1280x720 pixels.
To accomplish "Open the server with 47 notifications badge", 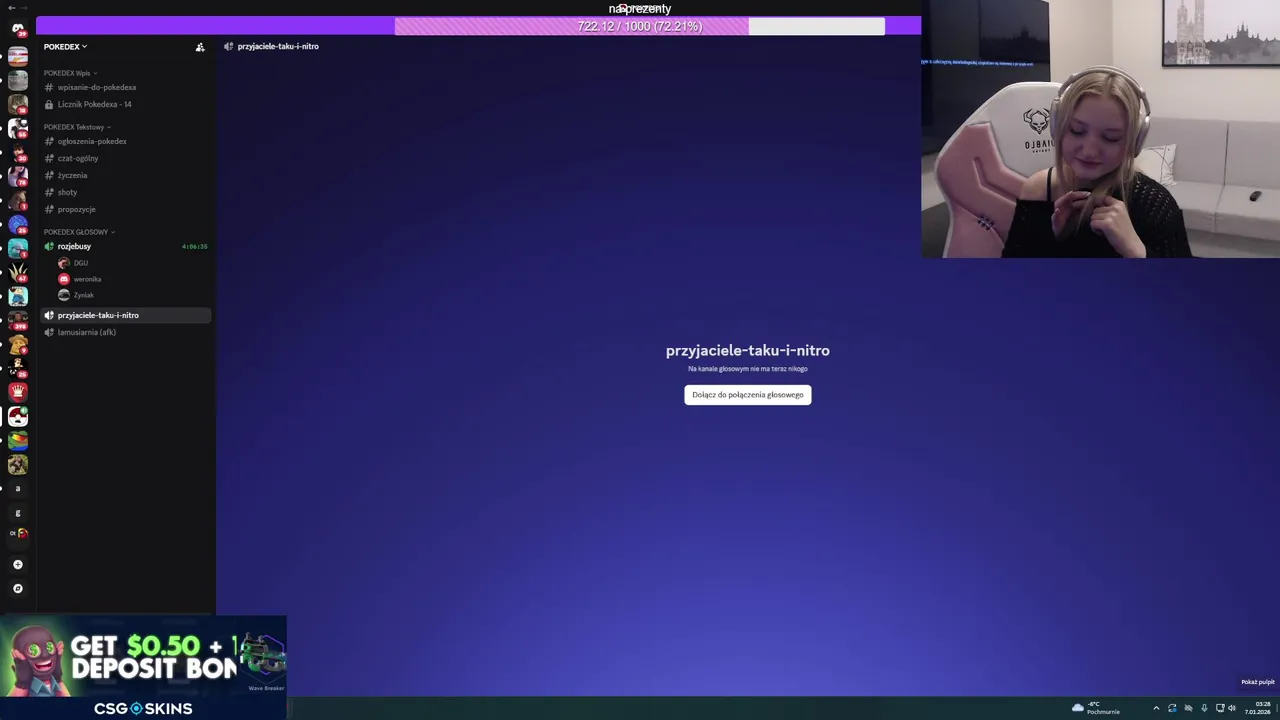I will (x=18, y=271).
